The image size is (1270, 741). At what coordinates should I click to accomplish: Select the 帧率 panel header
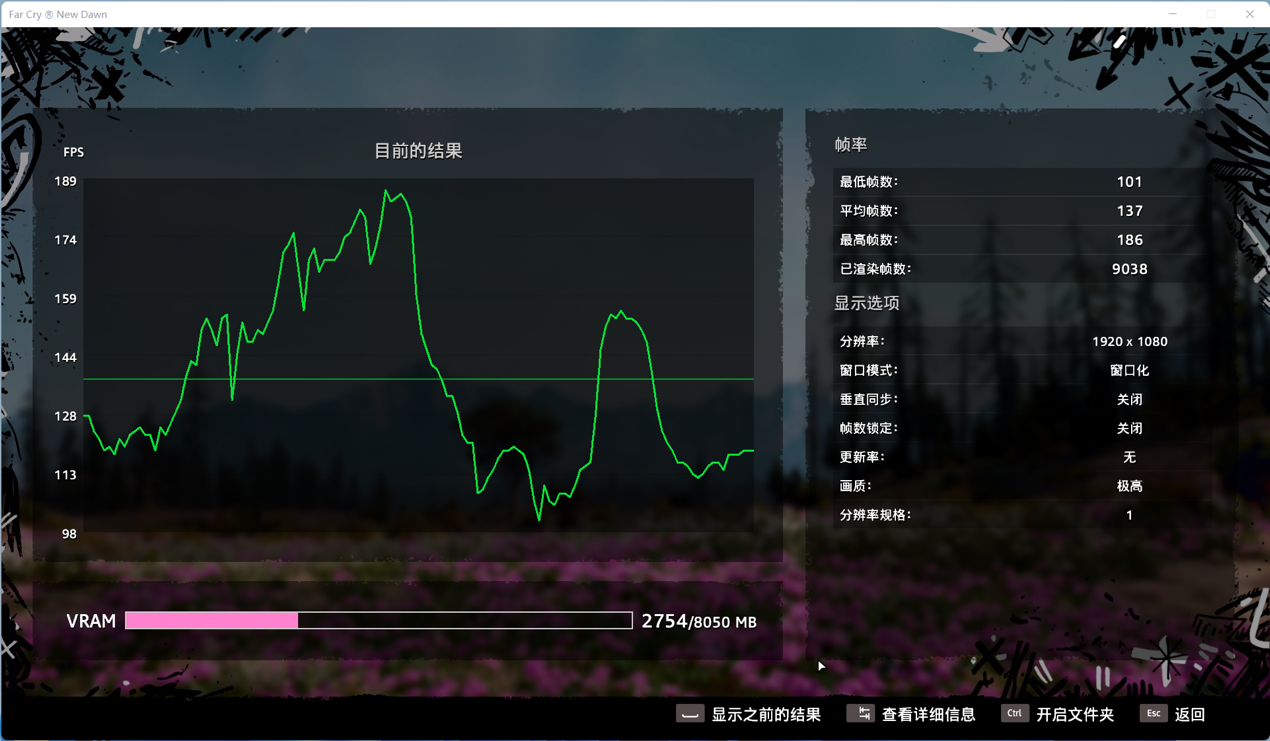[x=851, y=144]
